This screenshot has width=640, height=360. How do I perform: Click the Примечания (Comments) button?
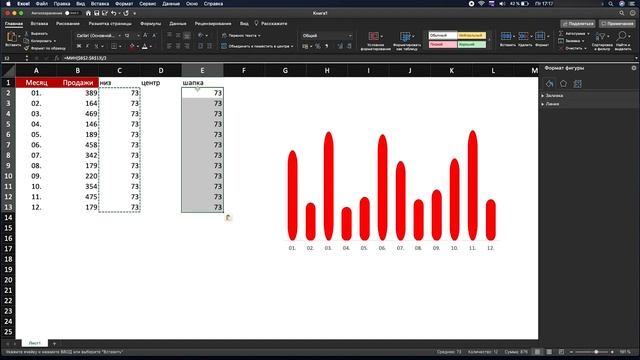click(x=617, y=24)
